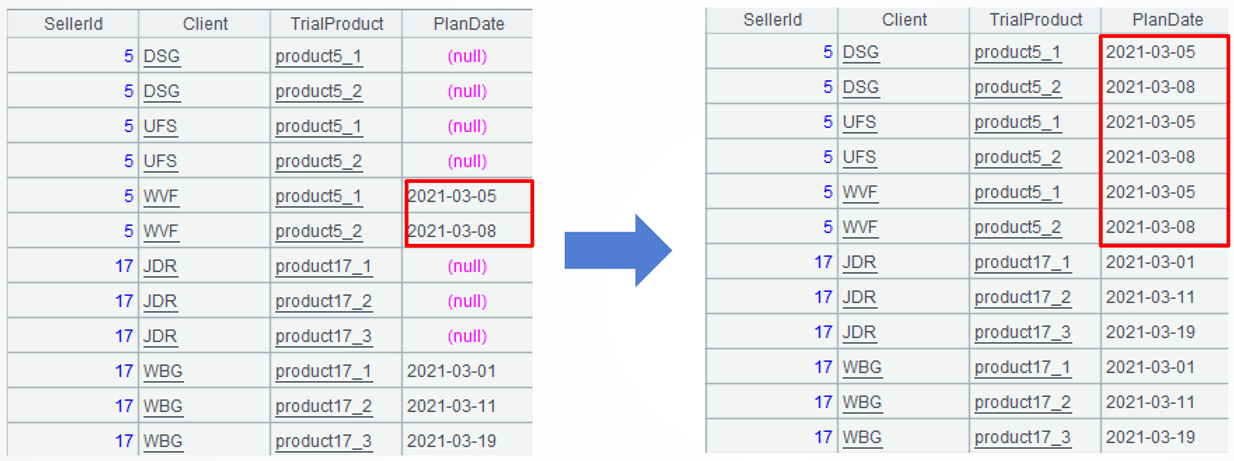Select the 2021-03-08 cell in left table
This screenshot has height=461, width=1234.
click(x=451, y=231)
